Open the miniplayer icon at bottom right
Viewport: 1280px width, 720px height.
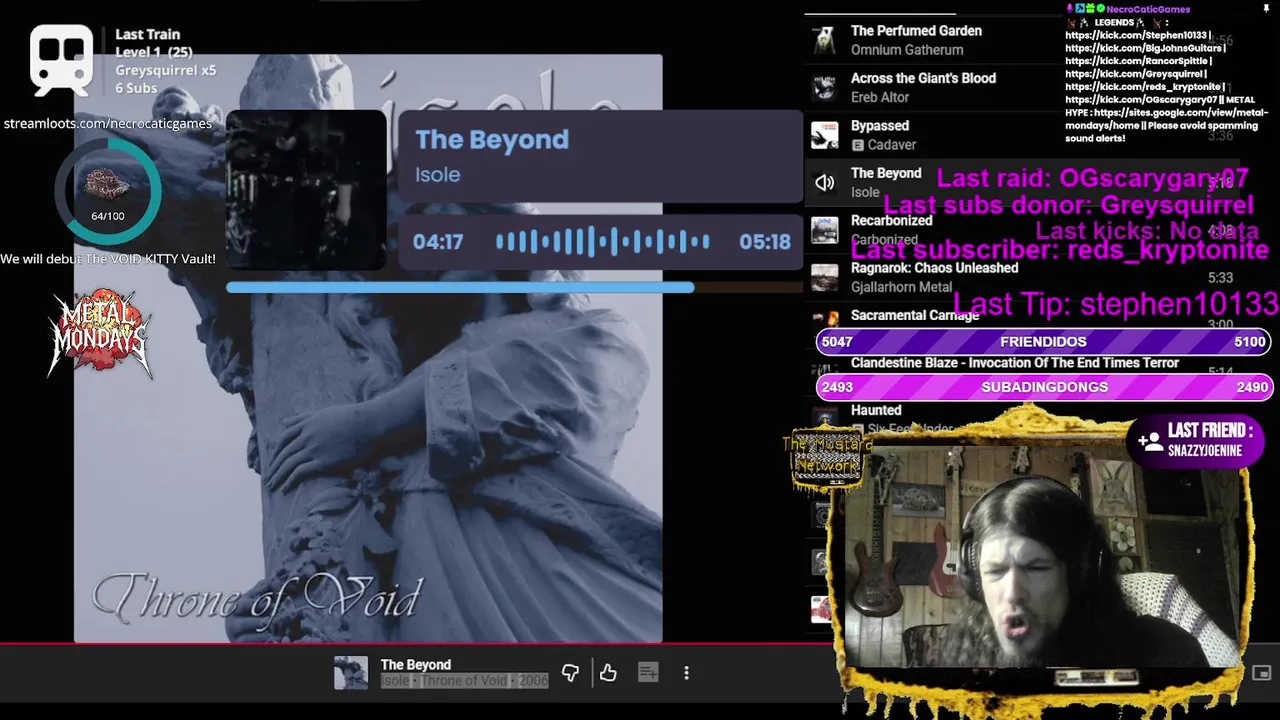click(1261, 673)
